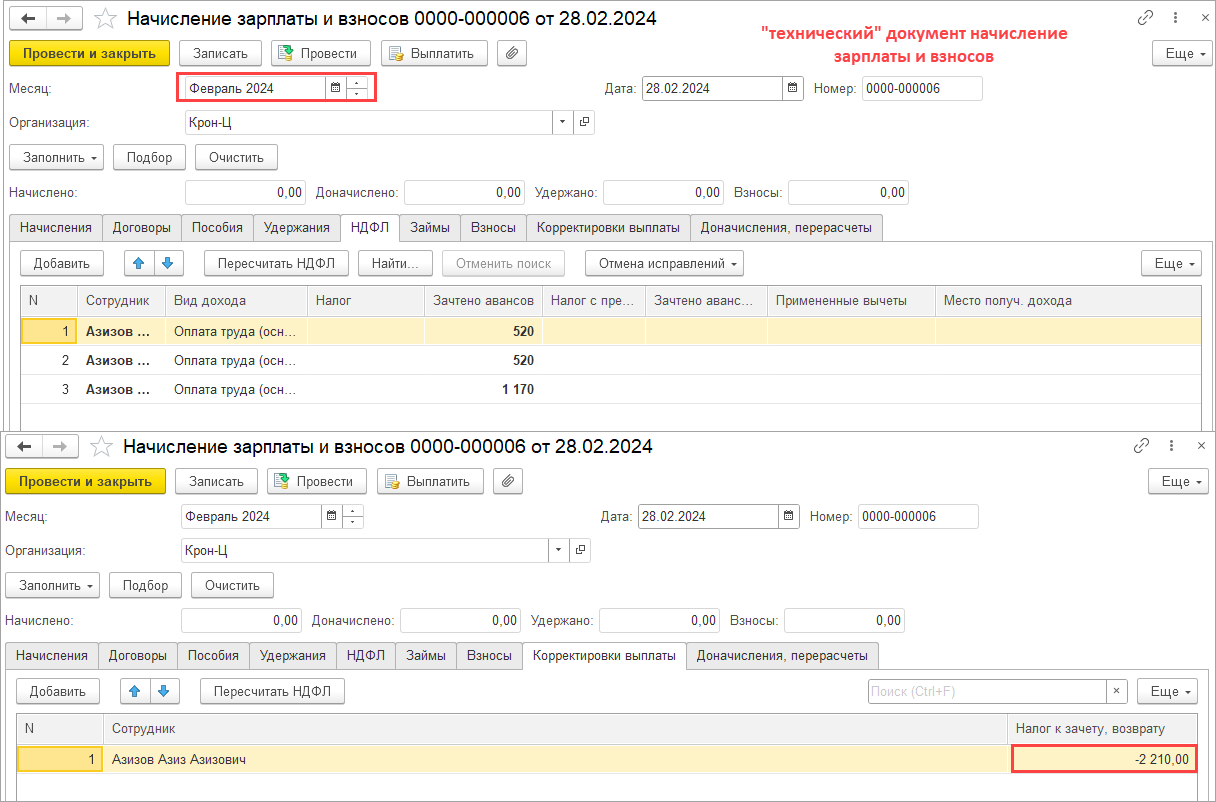Open the Заполнить dropdown in lower window
The image size is (1216, 802).
(52, 585)
